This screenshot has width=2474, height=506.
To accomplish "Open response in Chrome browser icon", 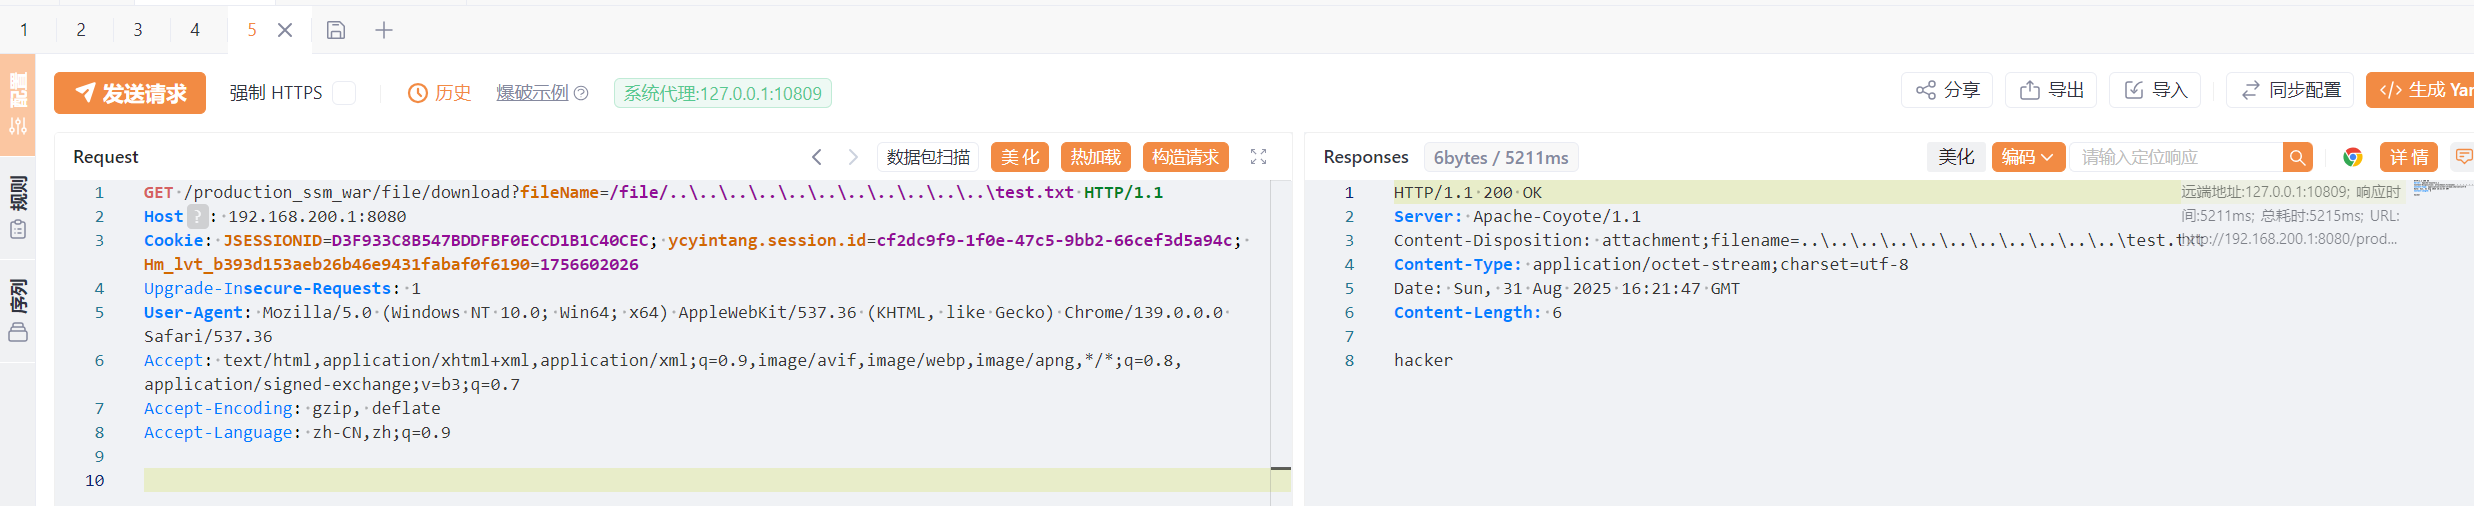I will 2352,157.
